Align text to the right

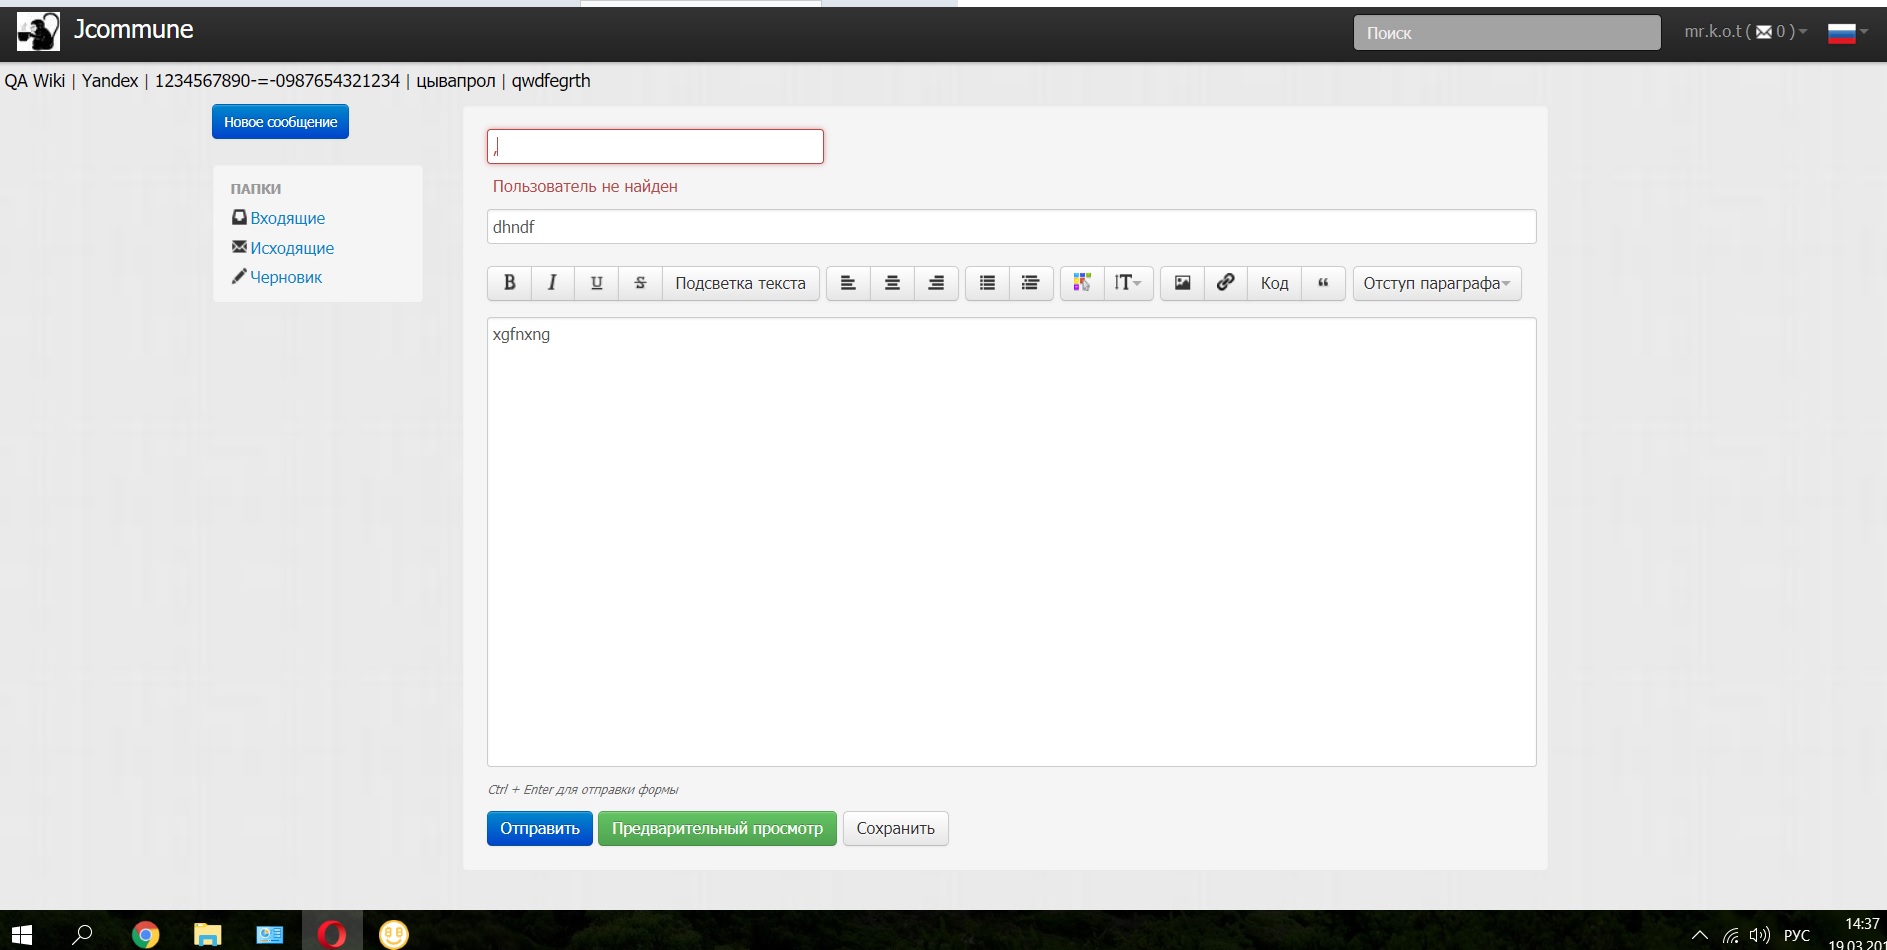[936, 283]
